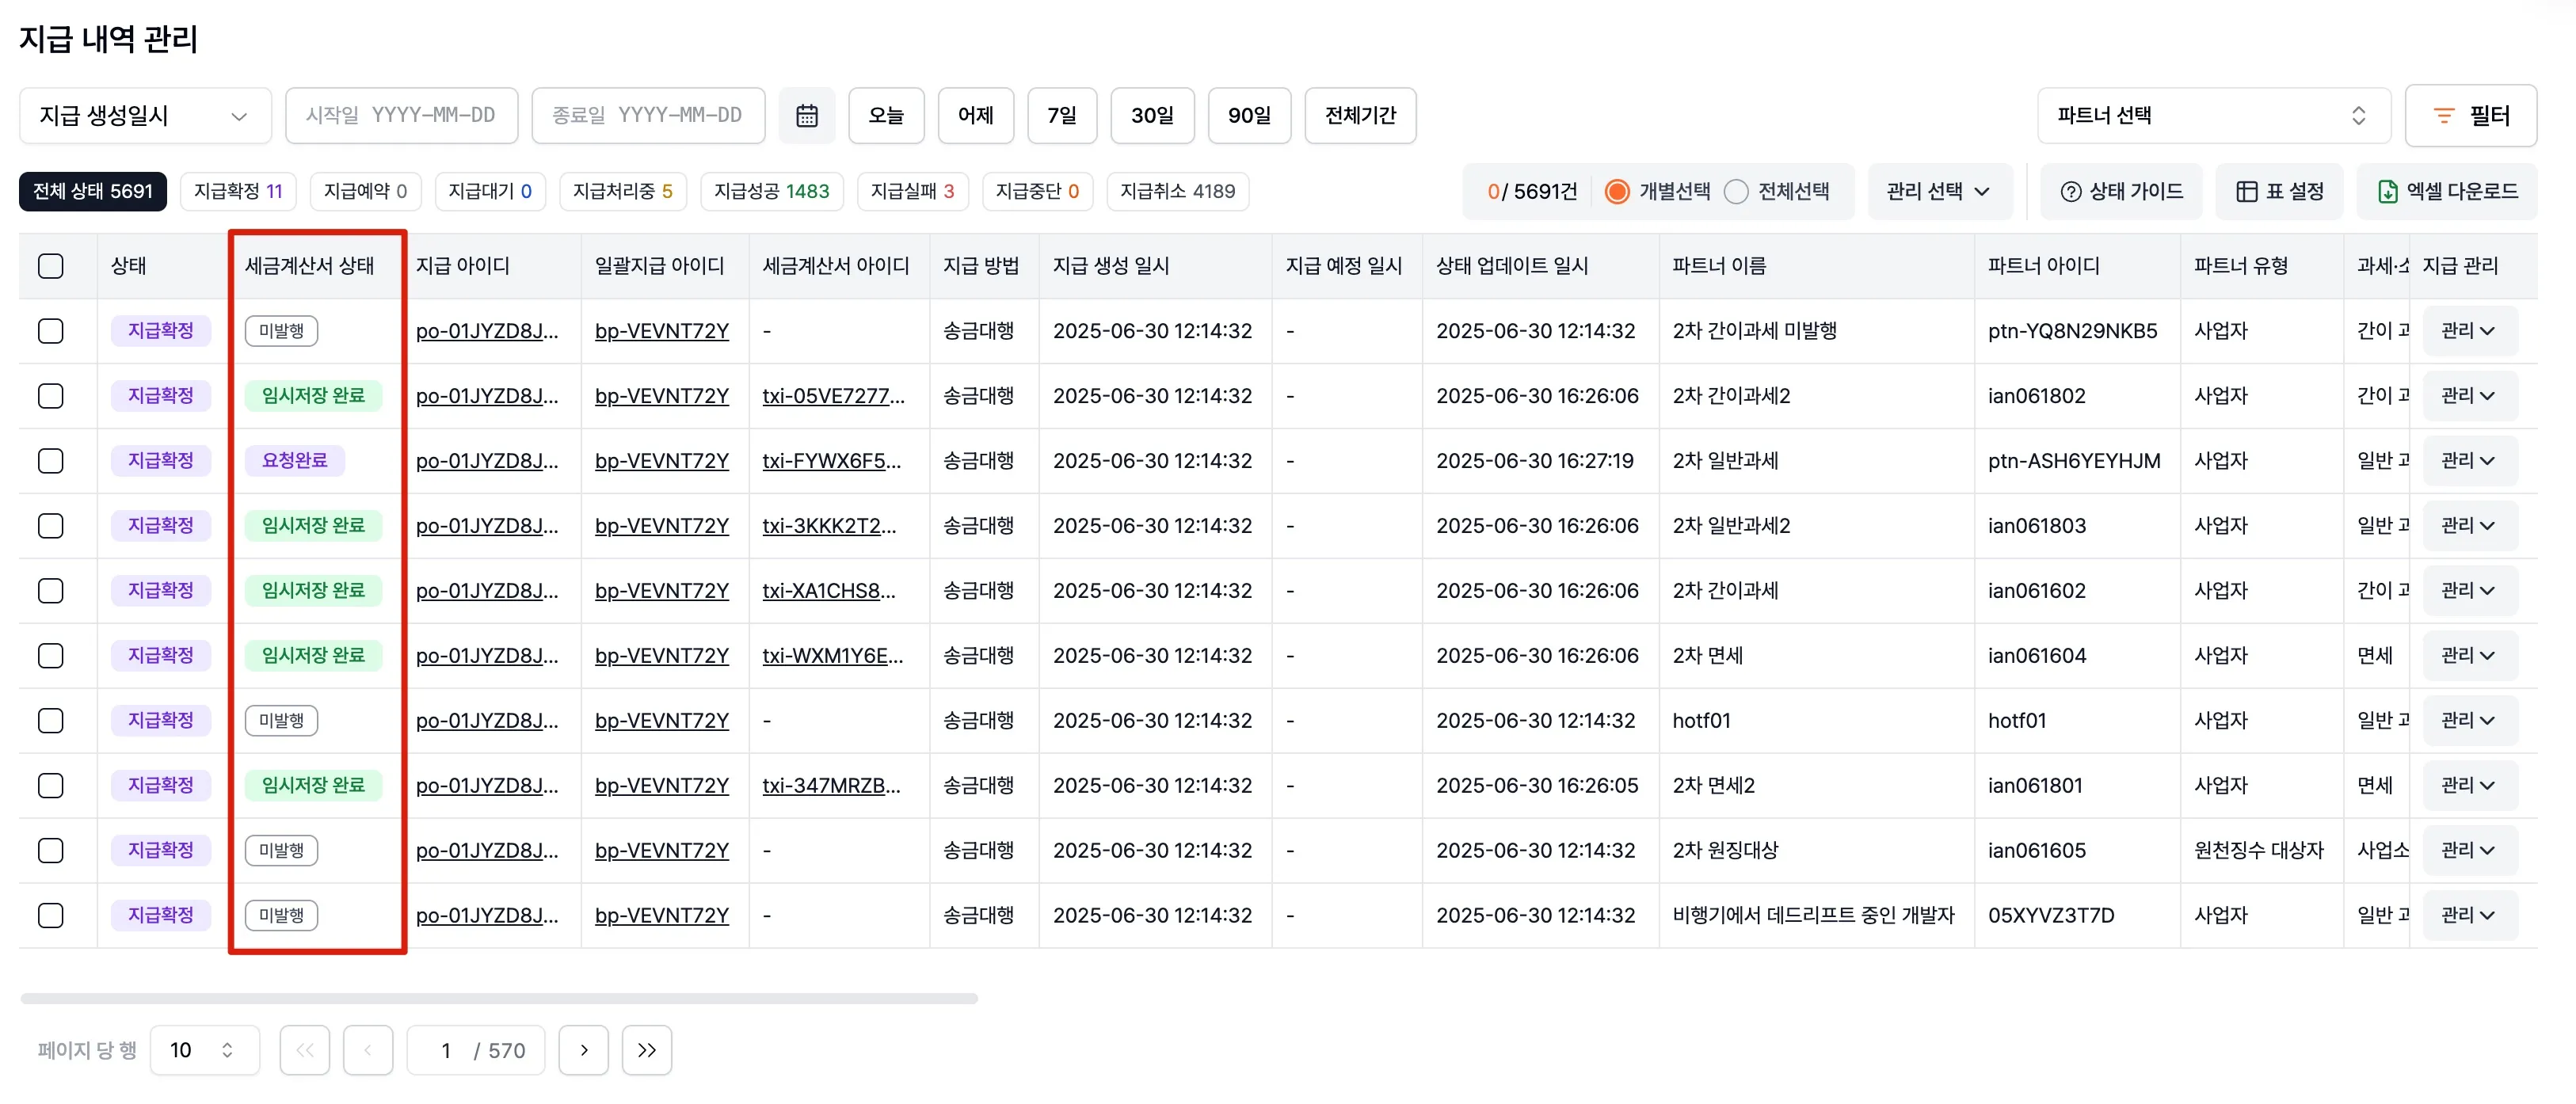Click the 시작일 start date input field

pyautogui.click(x=401, y=116)
